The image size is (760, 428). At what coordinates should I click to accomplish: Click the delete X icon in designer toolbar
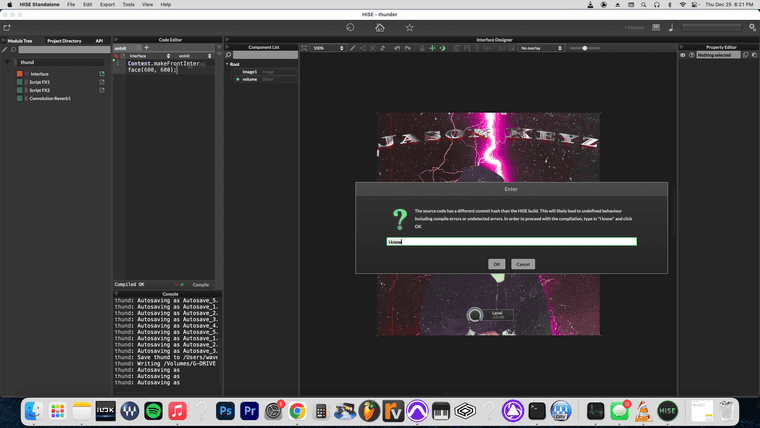[372, 48]
